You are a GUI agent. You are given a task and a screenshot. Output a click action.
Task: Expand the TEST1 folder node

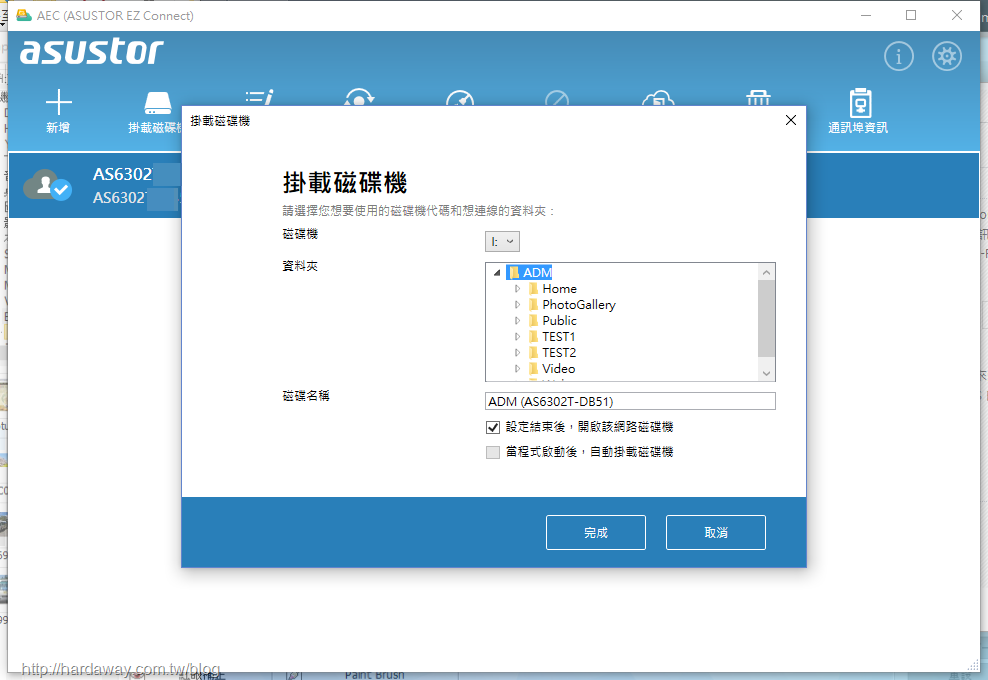point(517,337)
